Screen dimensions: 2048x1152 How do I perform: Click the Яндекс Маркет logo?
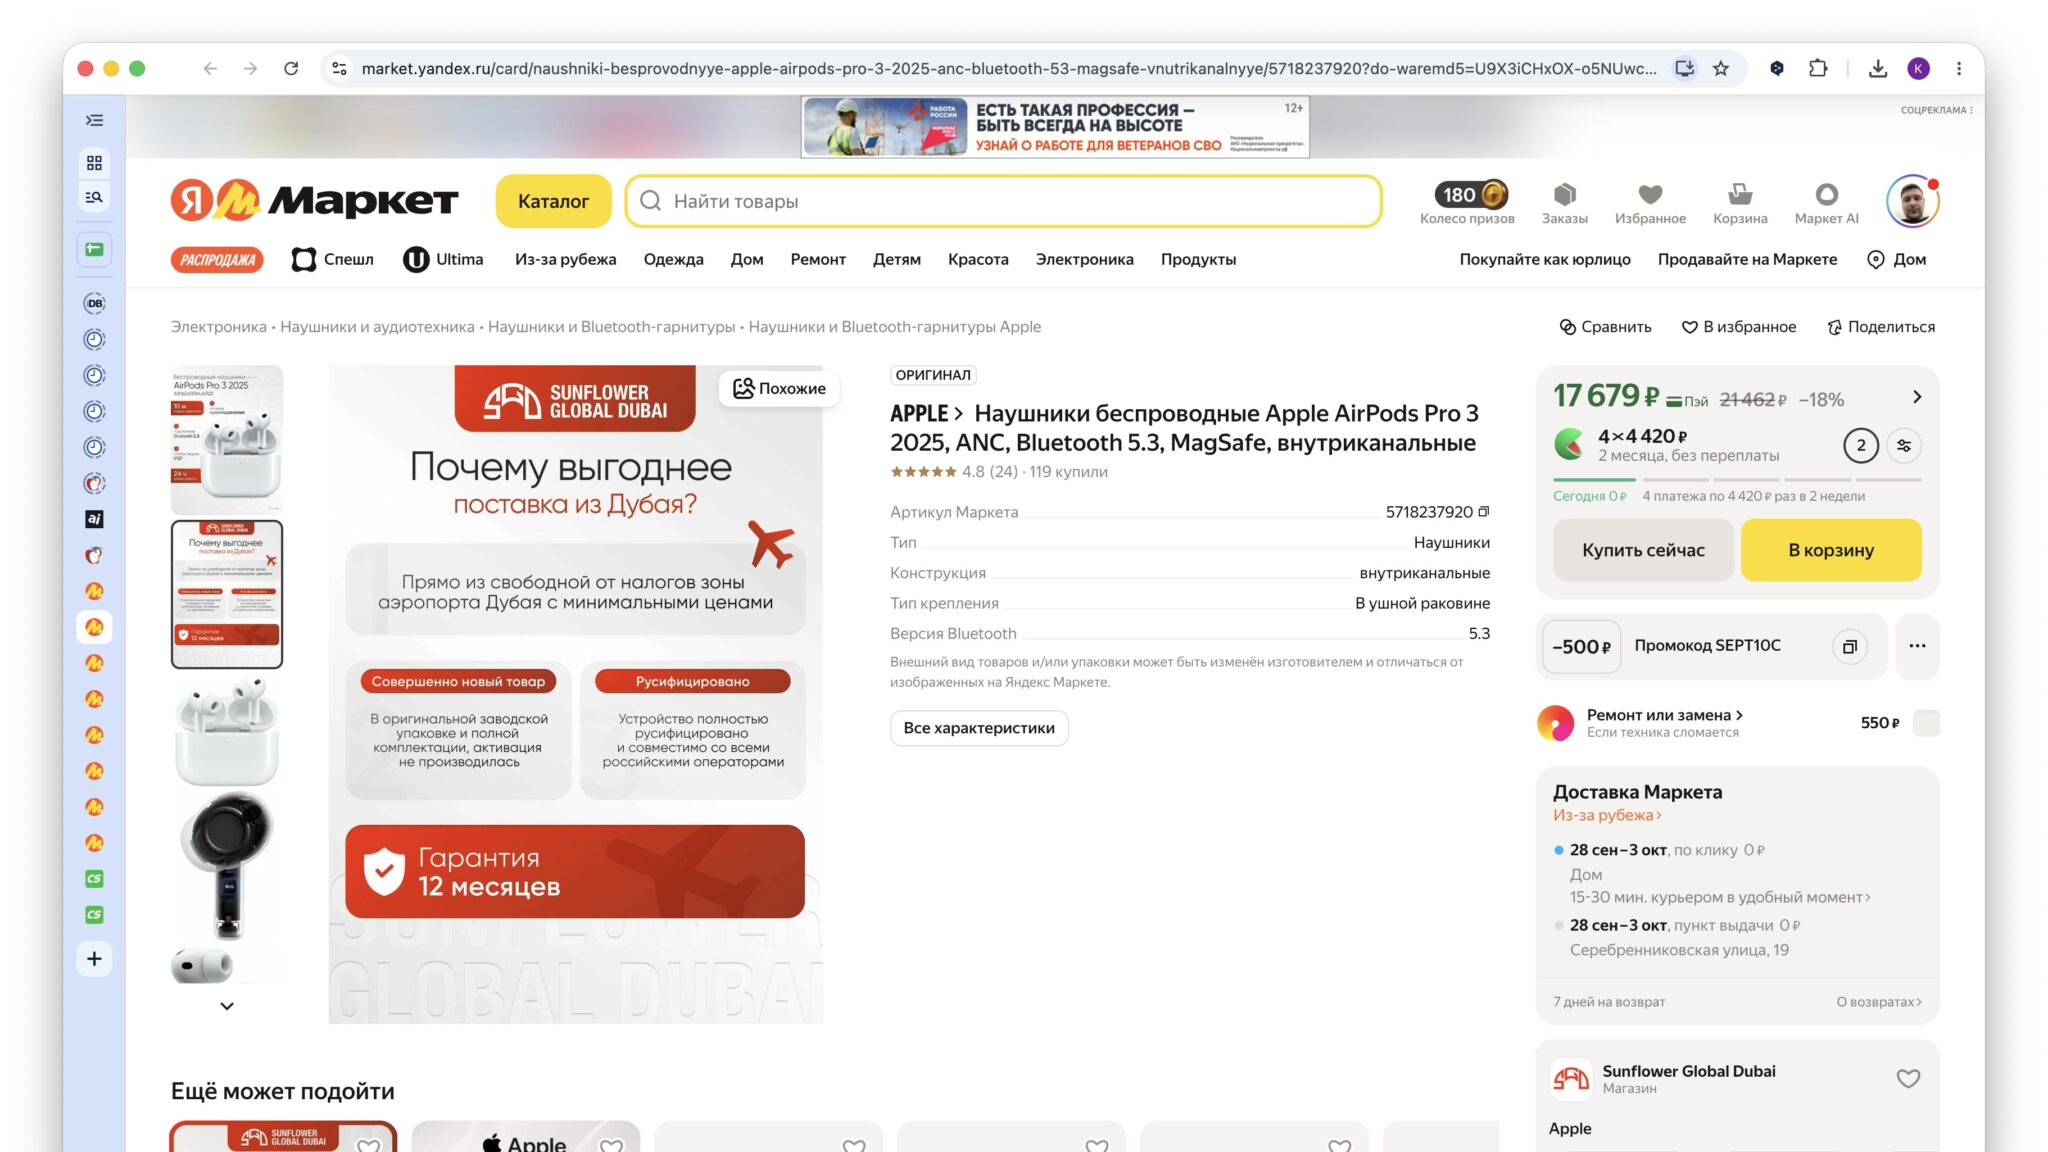(x=314, y=201)
